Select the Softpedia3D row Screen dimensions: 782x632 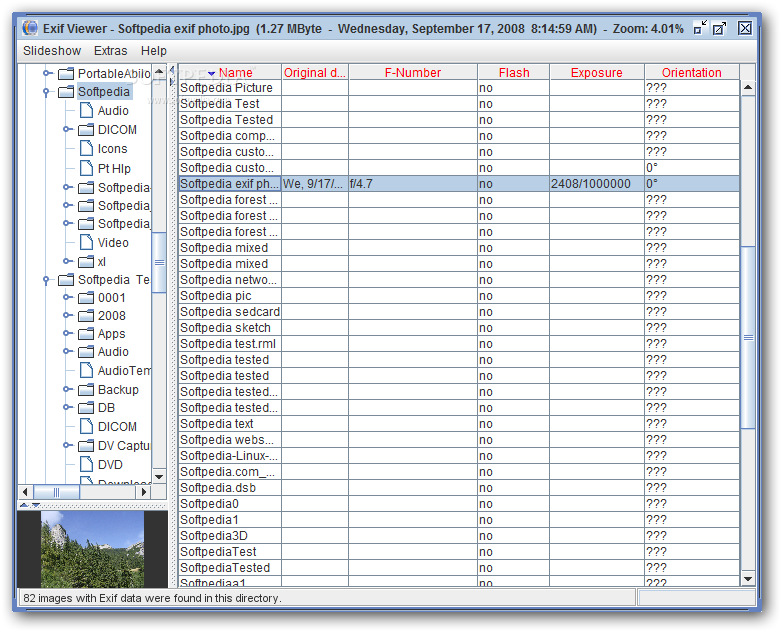pos(459,536)
